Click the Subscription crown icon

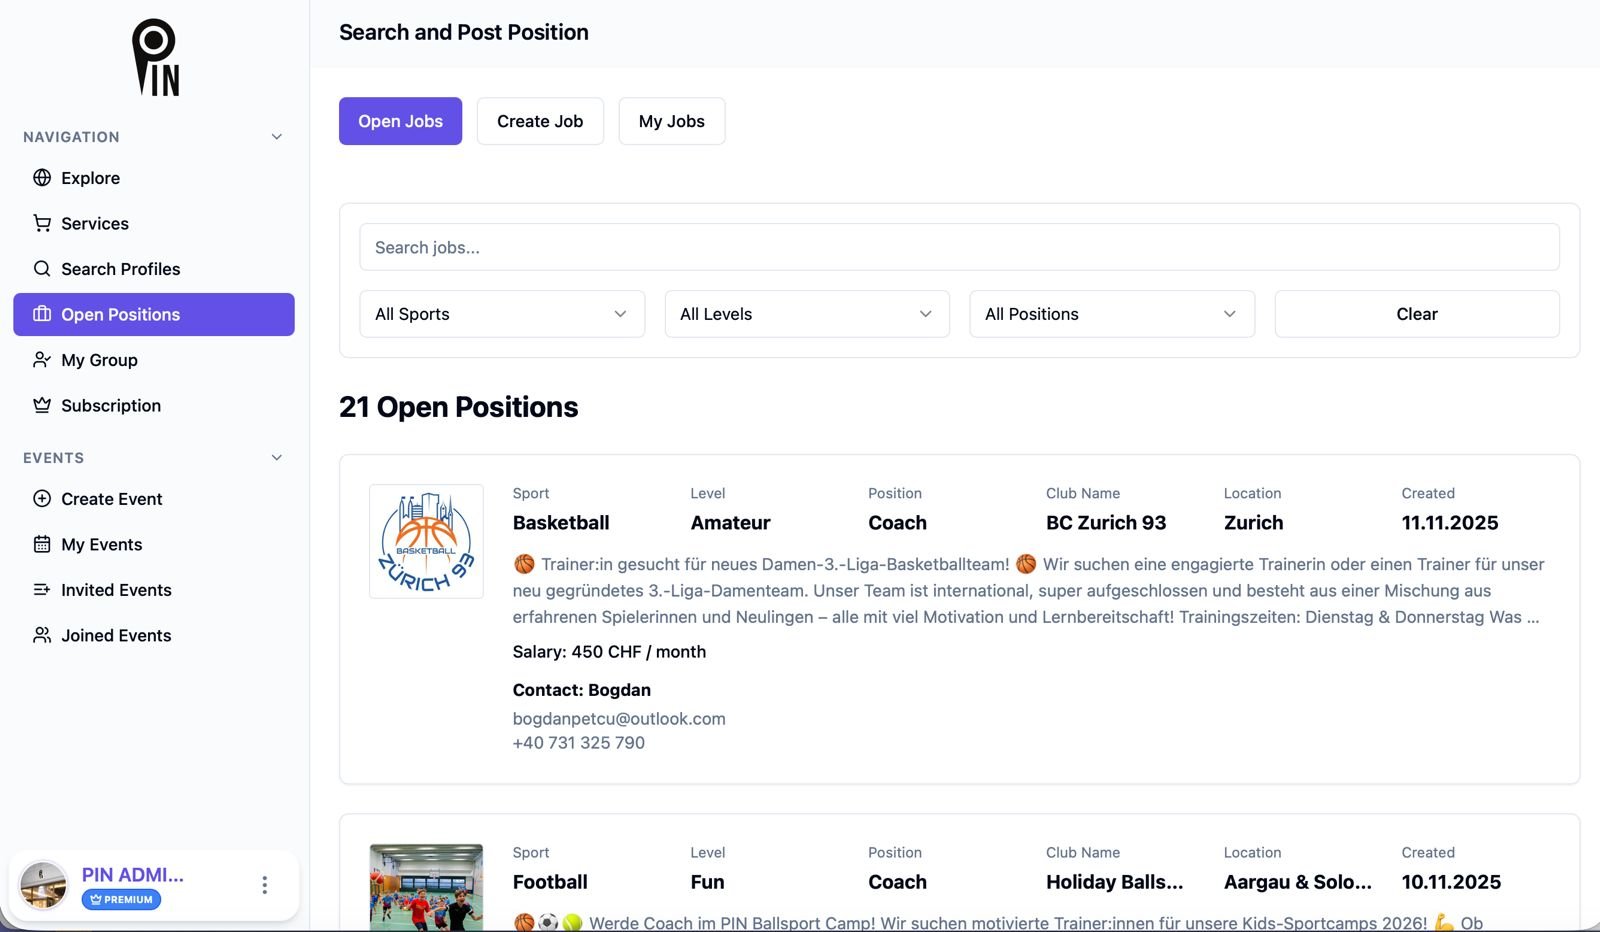42,405
